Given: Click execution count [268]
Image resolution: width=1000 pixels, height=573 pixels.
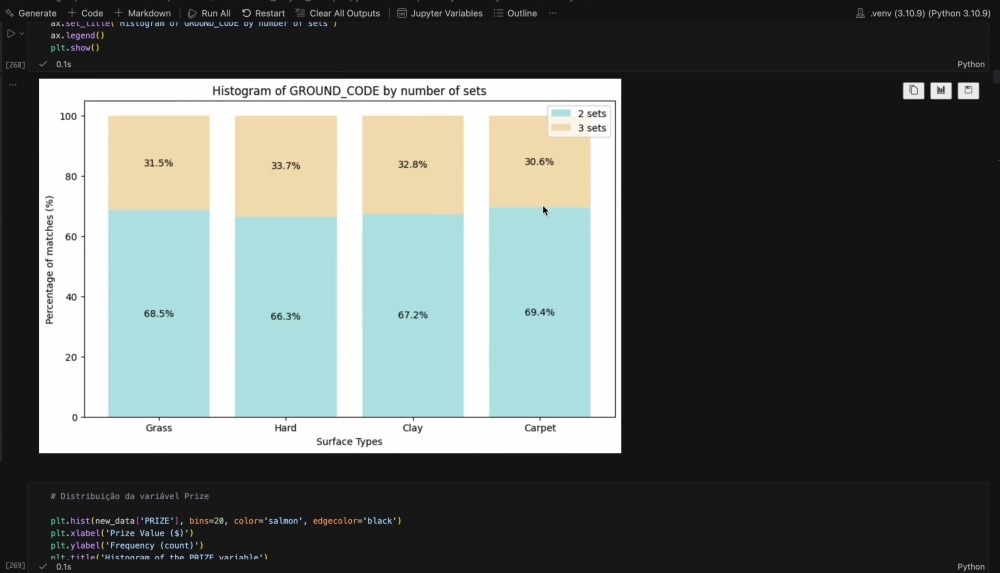Looking at the screenshot, I should coord(15,65).
